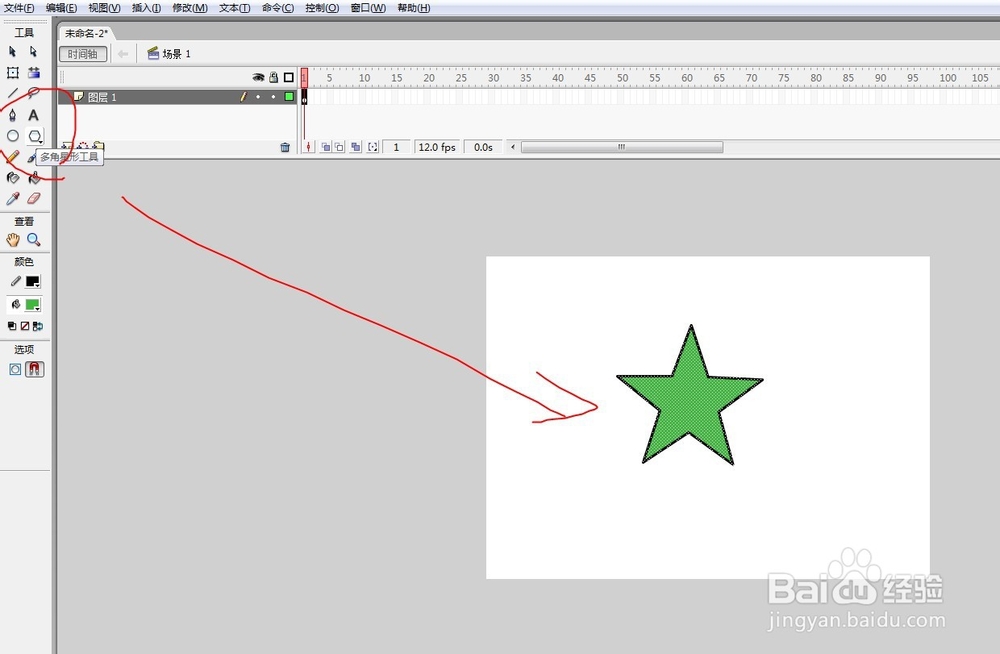
Task: Click Center Frame button in timeline
Action: pyautogui.click(x=309, y=147)
